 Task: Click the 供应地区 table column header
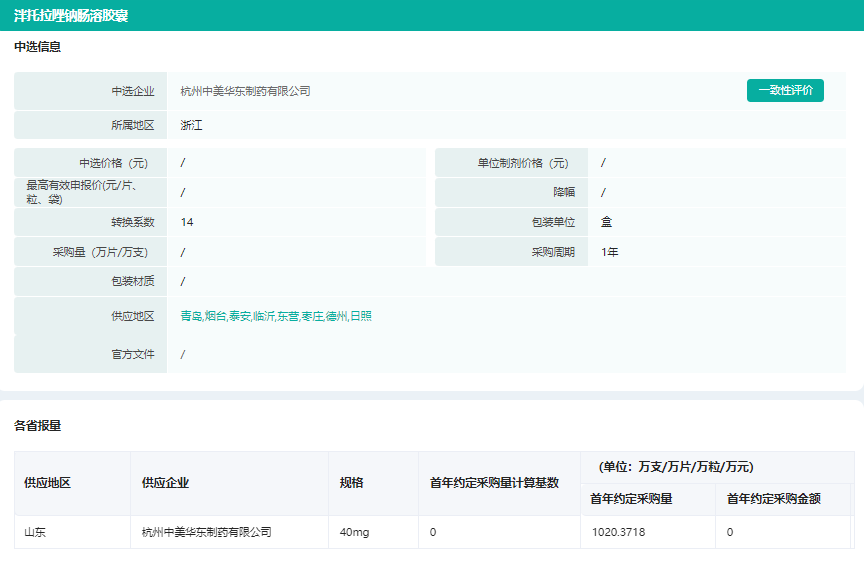[47, 483]
